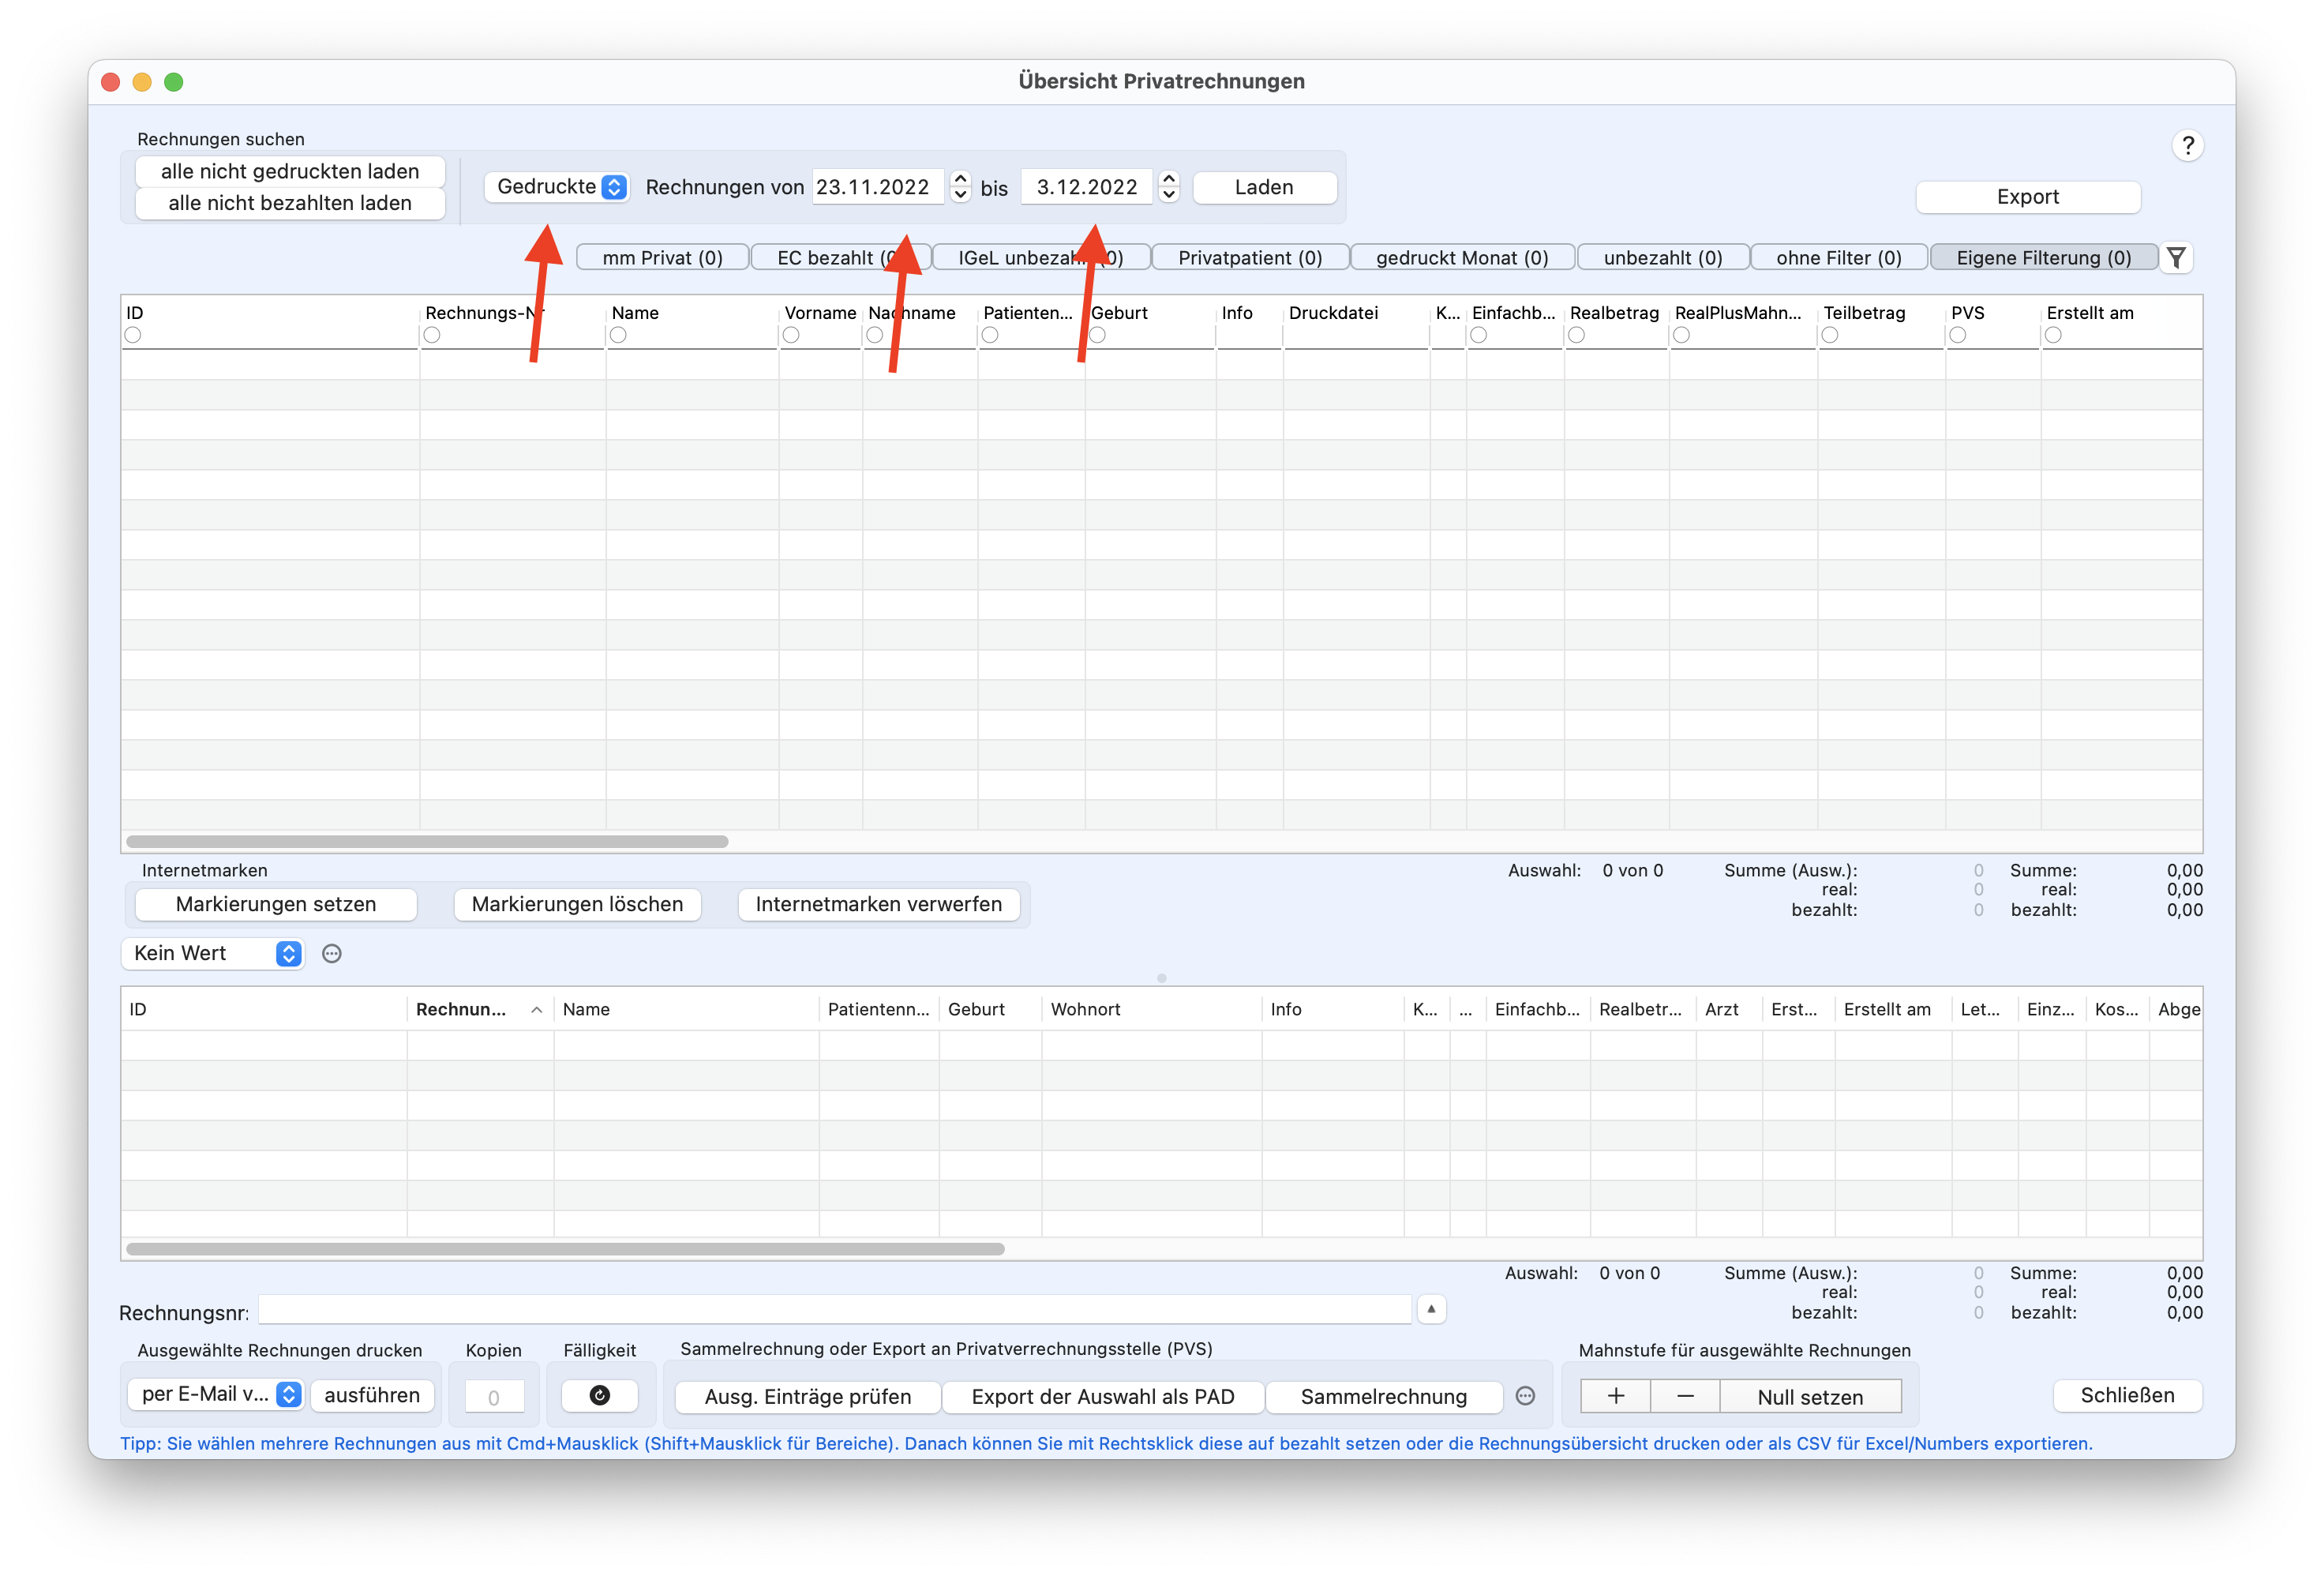Image resolution: width=2324 pixels, height=1576 pixels.
Task: Click Ausg. Einträge prüfen
Action: click(808, 1397)
